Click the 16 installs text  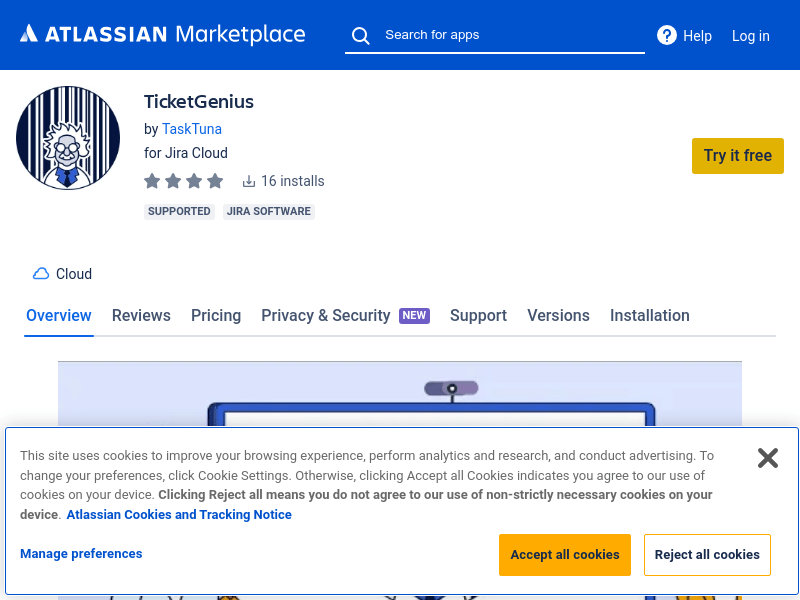pyautogui.click(x=293, y=181)
